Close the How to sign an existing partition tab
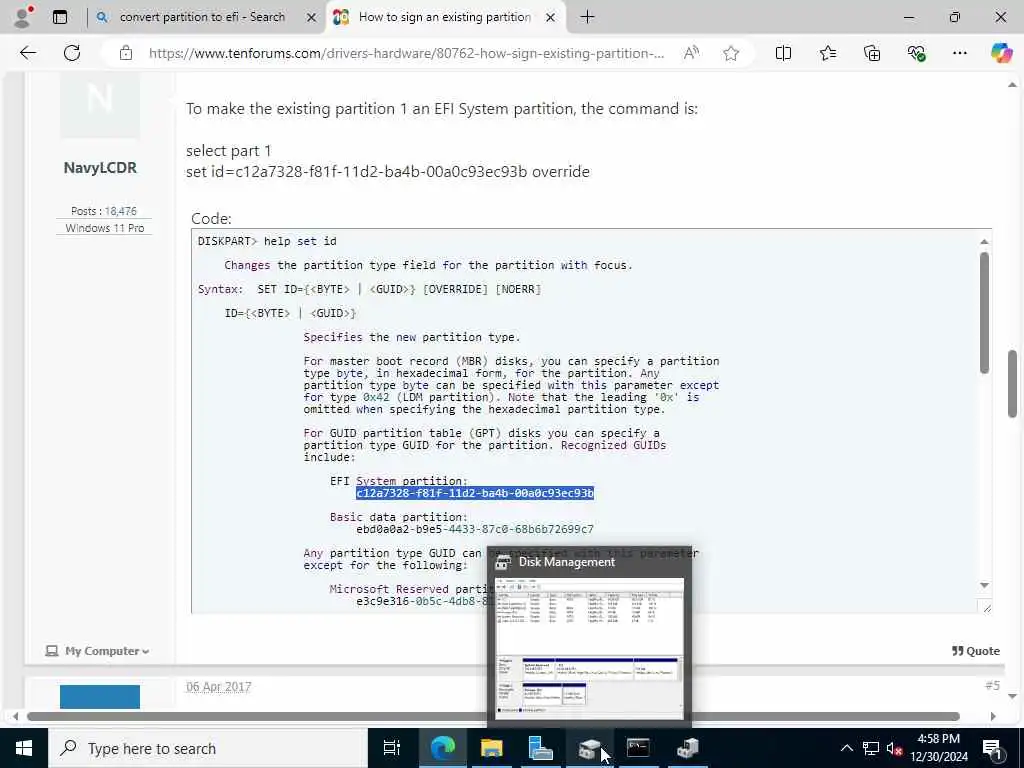 551,18
